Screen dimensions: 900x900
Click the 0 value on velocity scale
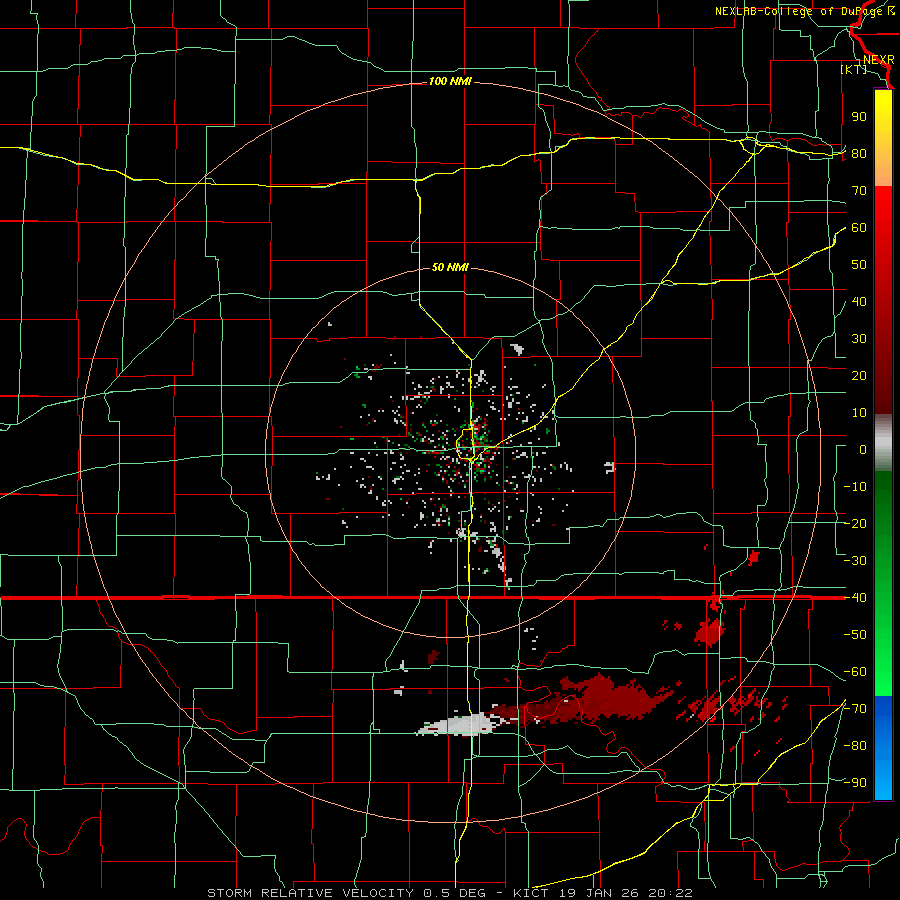(x=863, y=449)
